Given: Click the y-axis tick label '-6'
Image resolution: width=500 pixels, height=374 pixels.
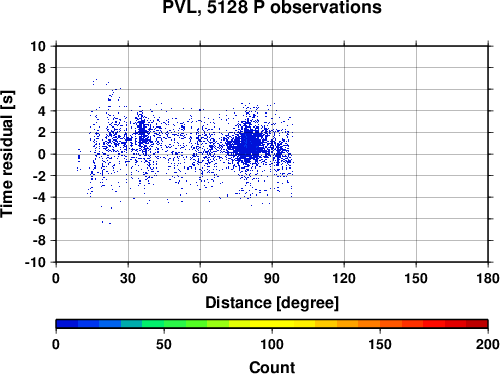Looking at the screenshot, I should point(39,219).
